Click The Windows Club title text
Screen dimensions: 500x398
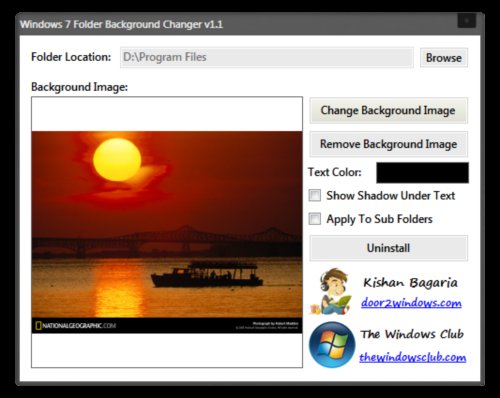click(412, 334)
